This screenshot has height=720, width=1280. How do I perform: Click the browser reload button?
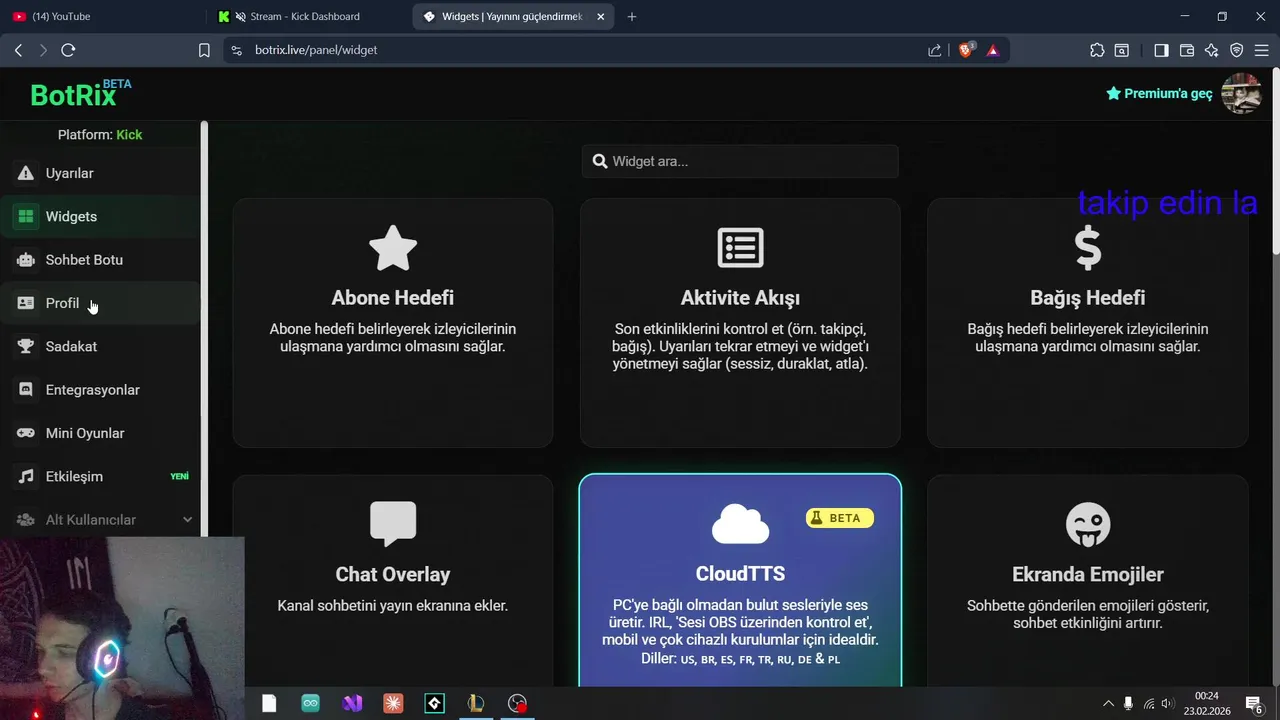point(68,50)
